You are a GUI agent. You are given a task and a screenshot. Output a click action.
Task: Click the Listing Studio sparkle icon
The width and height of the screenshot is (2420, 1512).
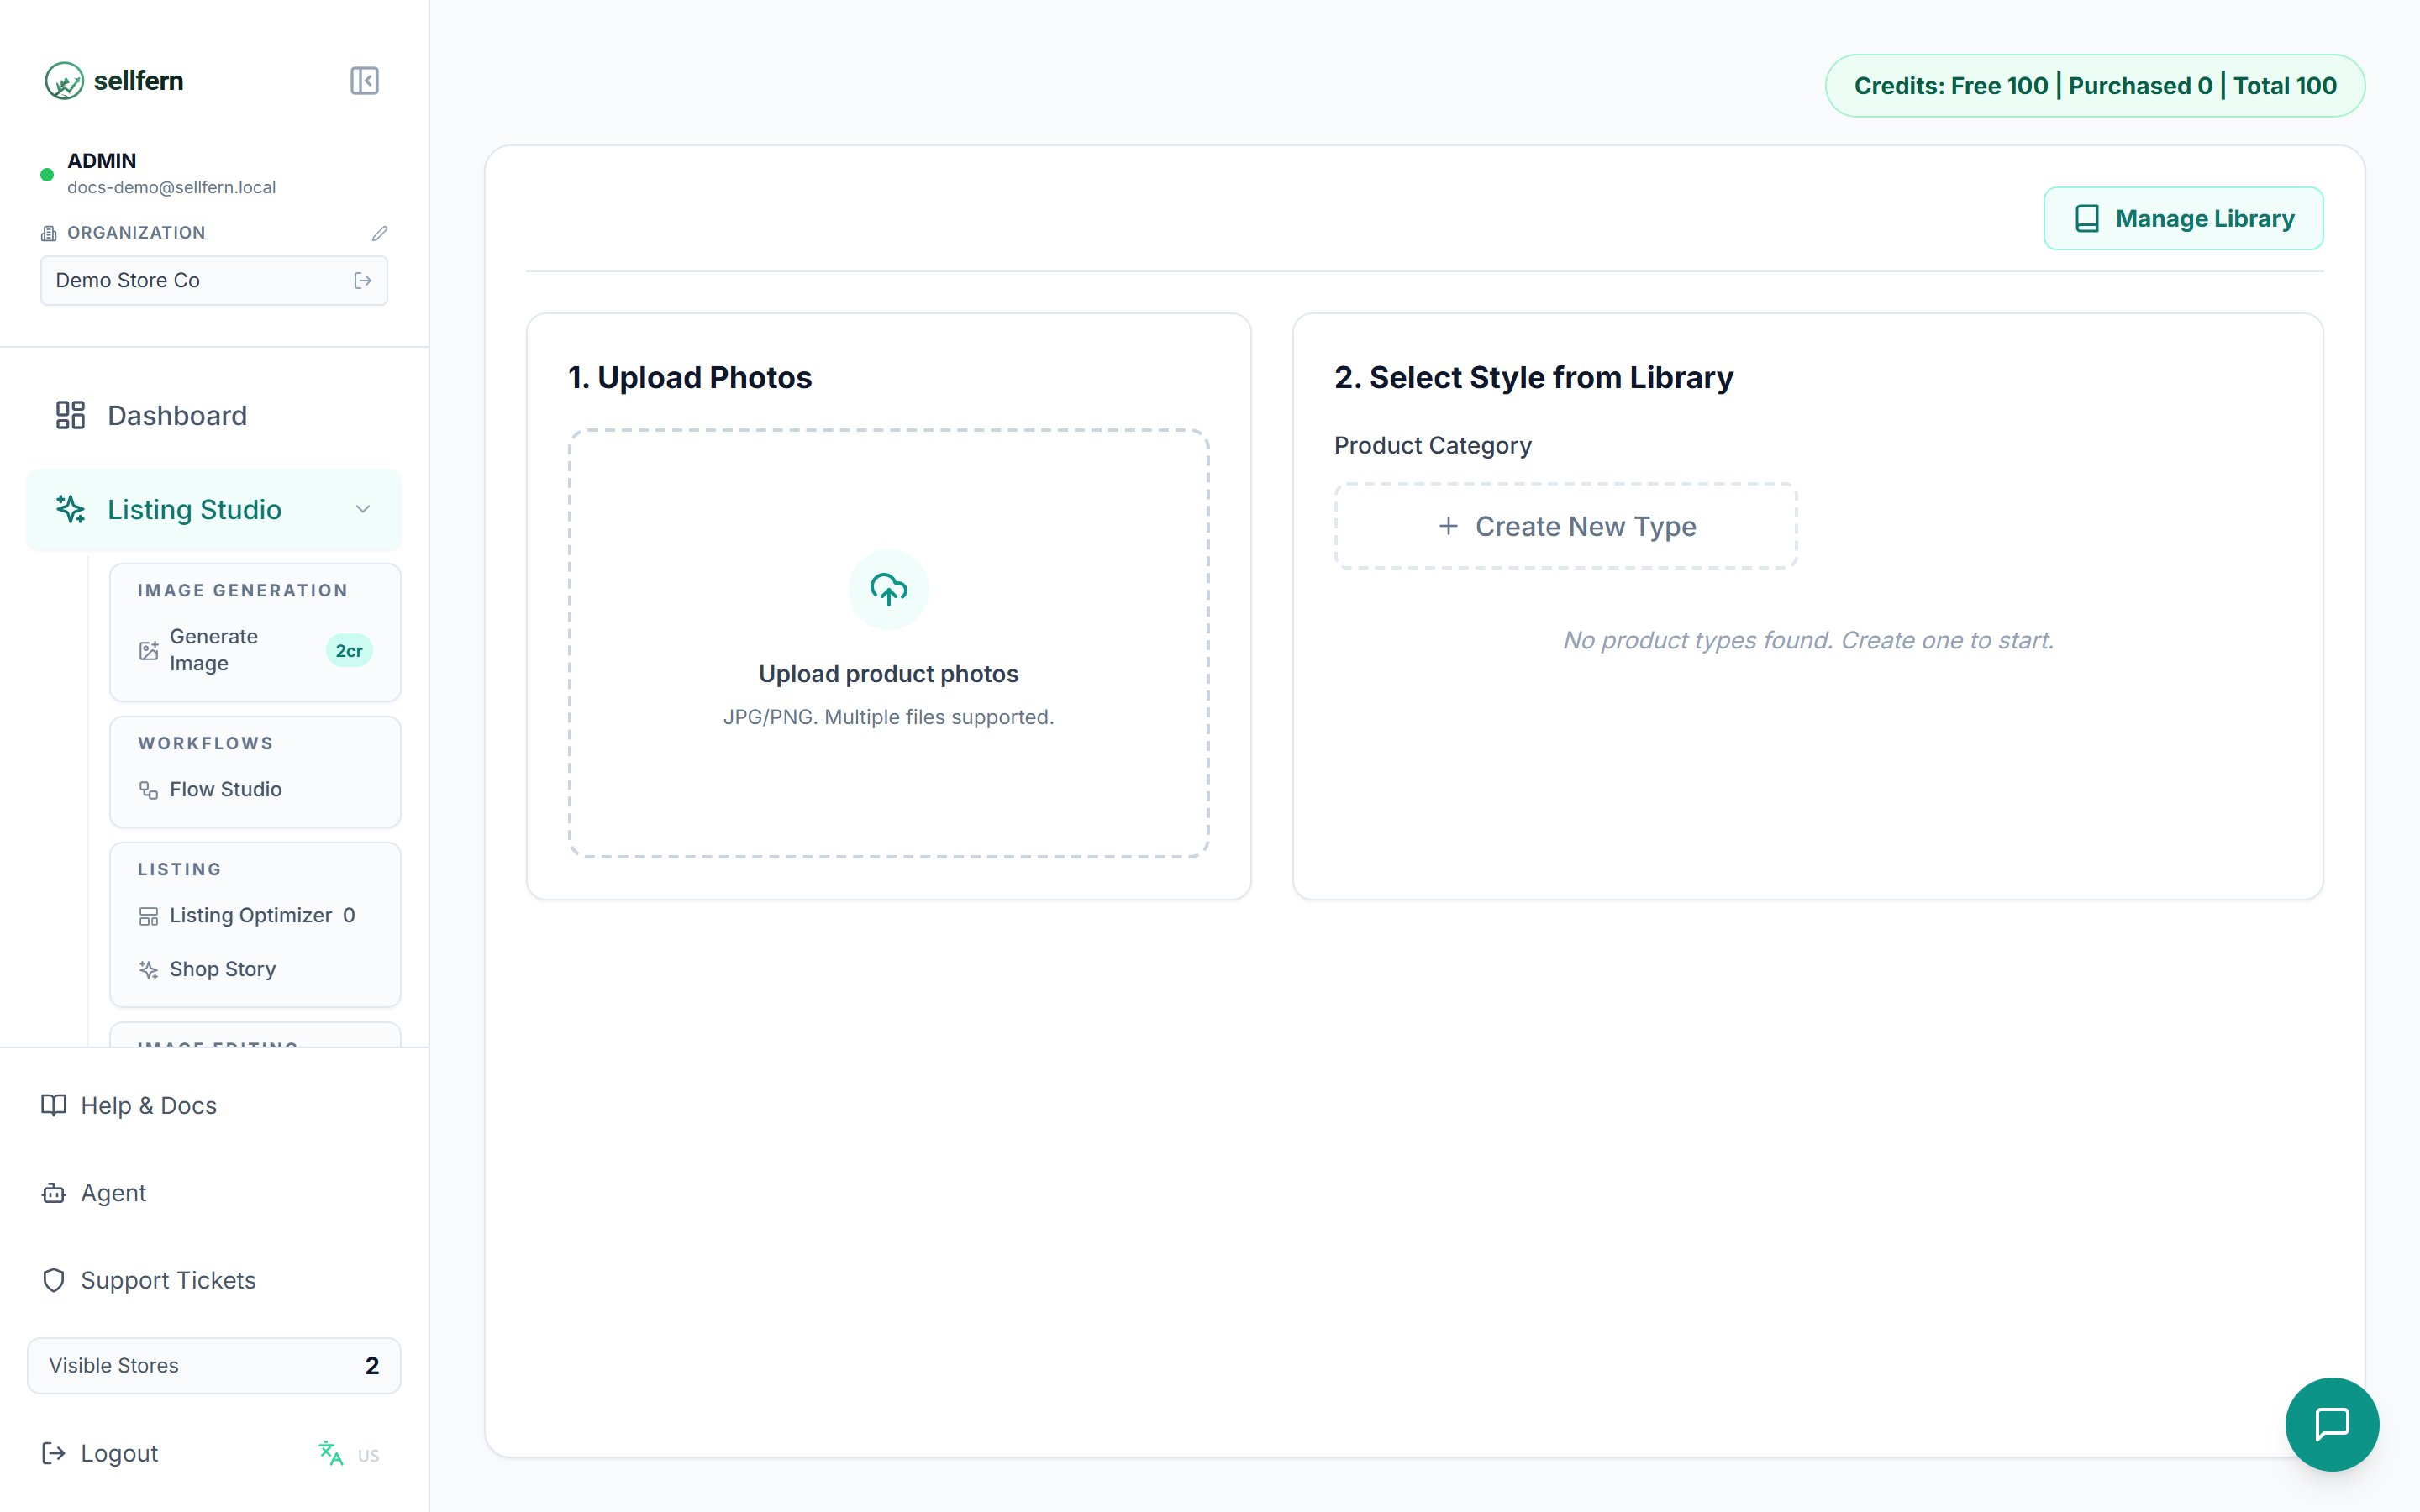[70, 509]
